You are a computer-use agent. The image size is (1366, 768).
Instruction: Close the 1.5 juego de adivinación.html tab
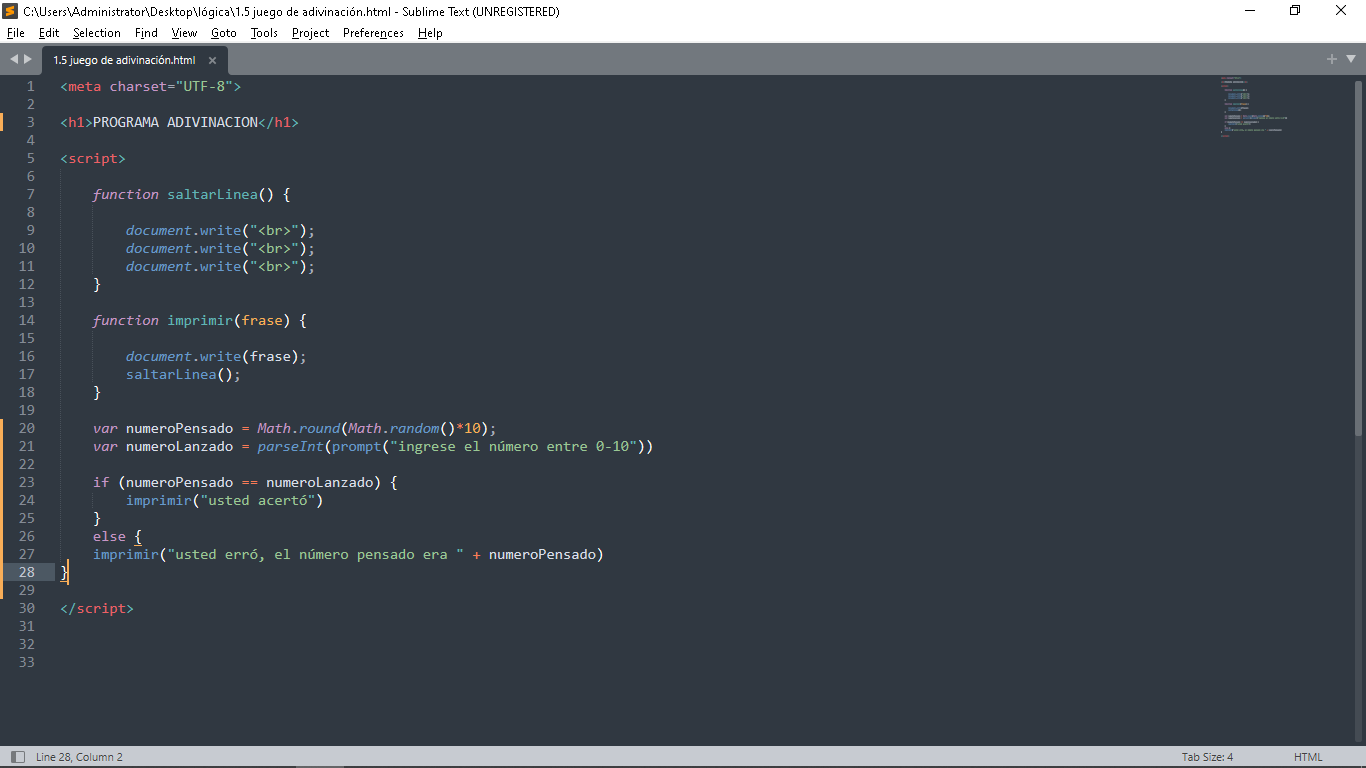[x=212, y=60]
